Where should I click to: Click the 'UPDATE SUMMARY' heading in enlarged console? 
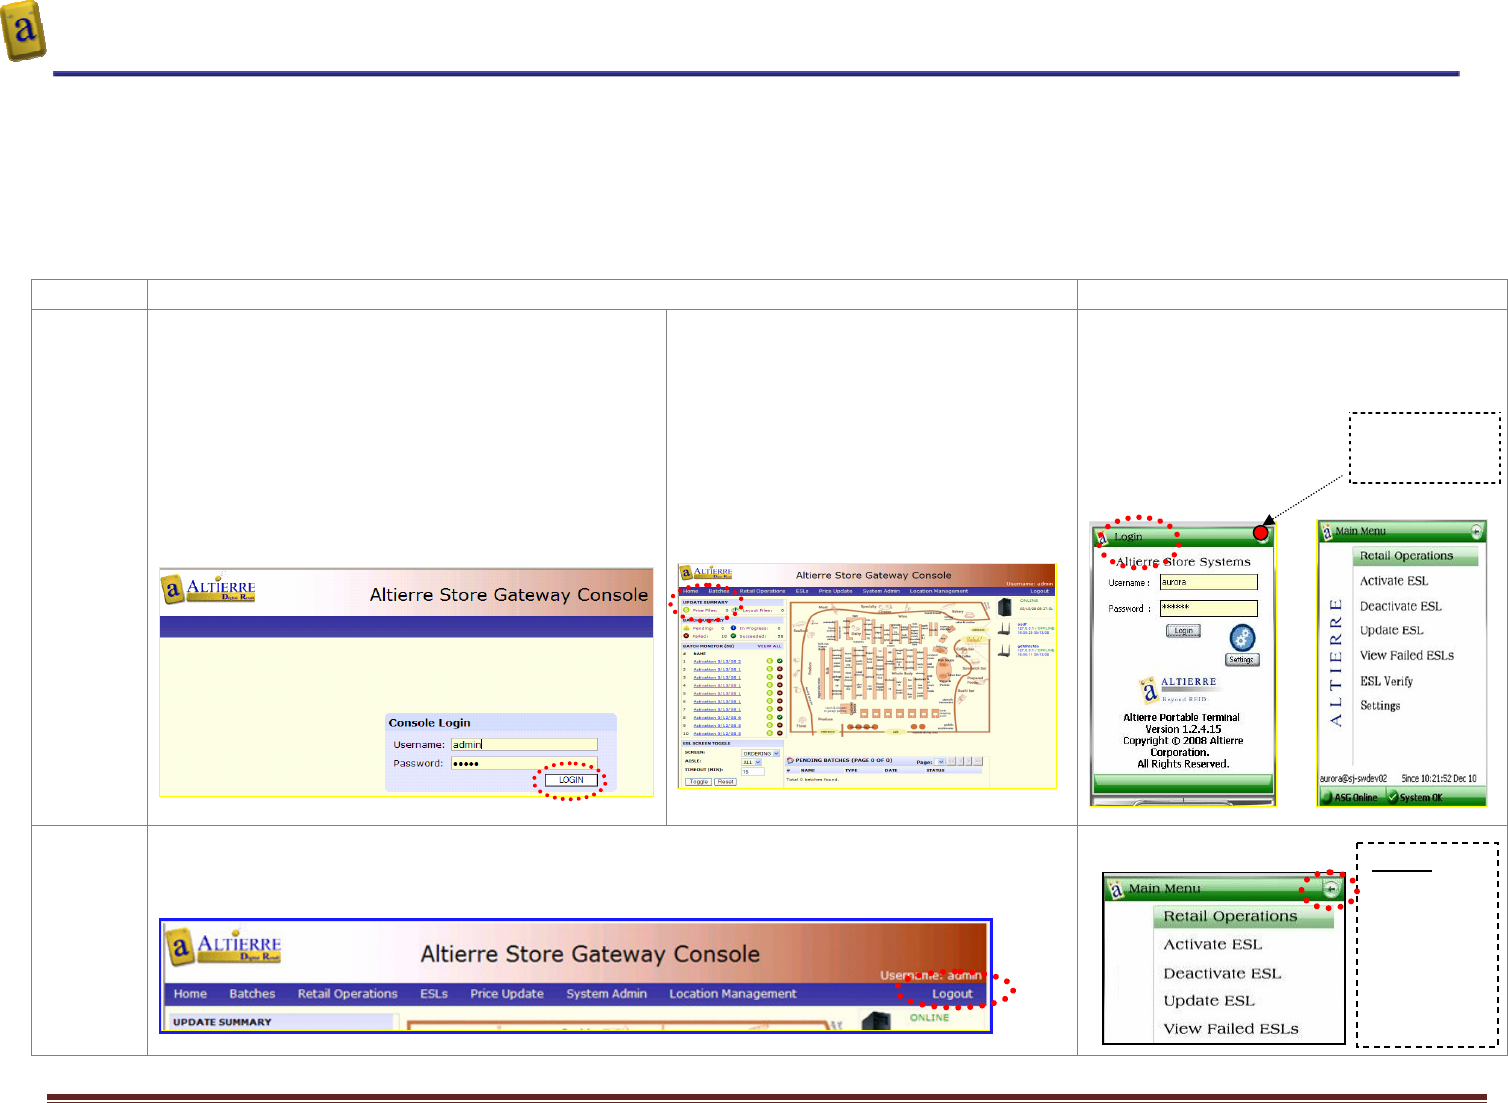point(222,1022)
